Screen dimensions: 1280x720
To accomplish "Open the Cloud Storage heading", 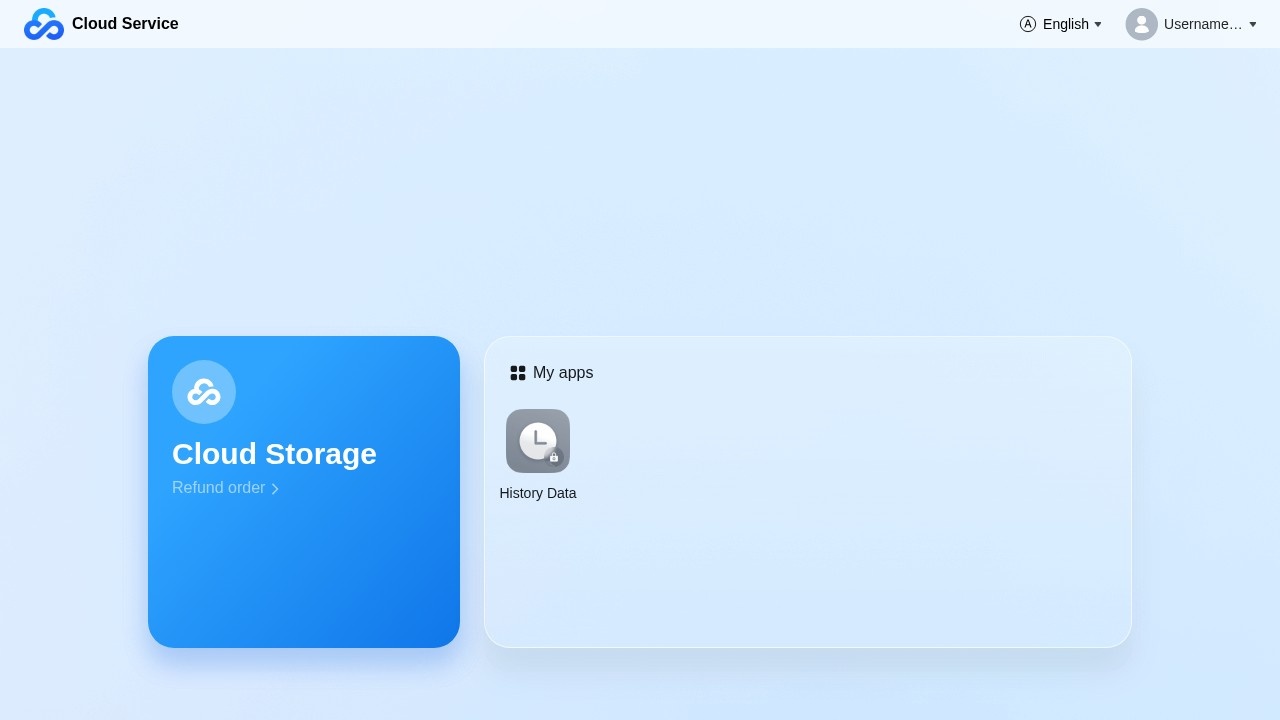I will pyautogui.click(x=274, y=454).
